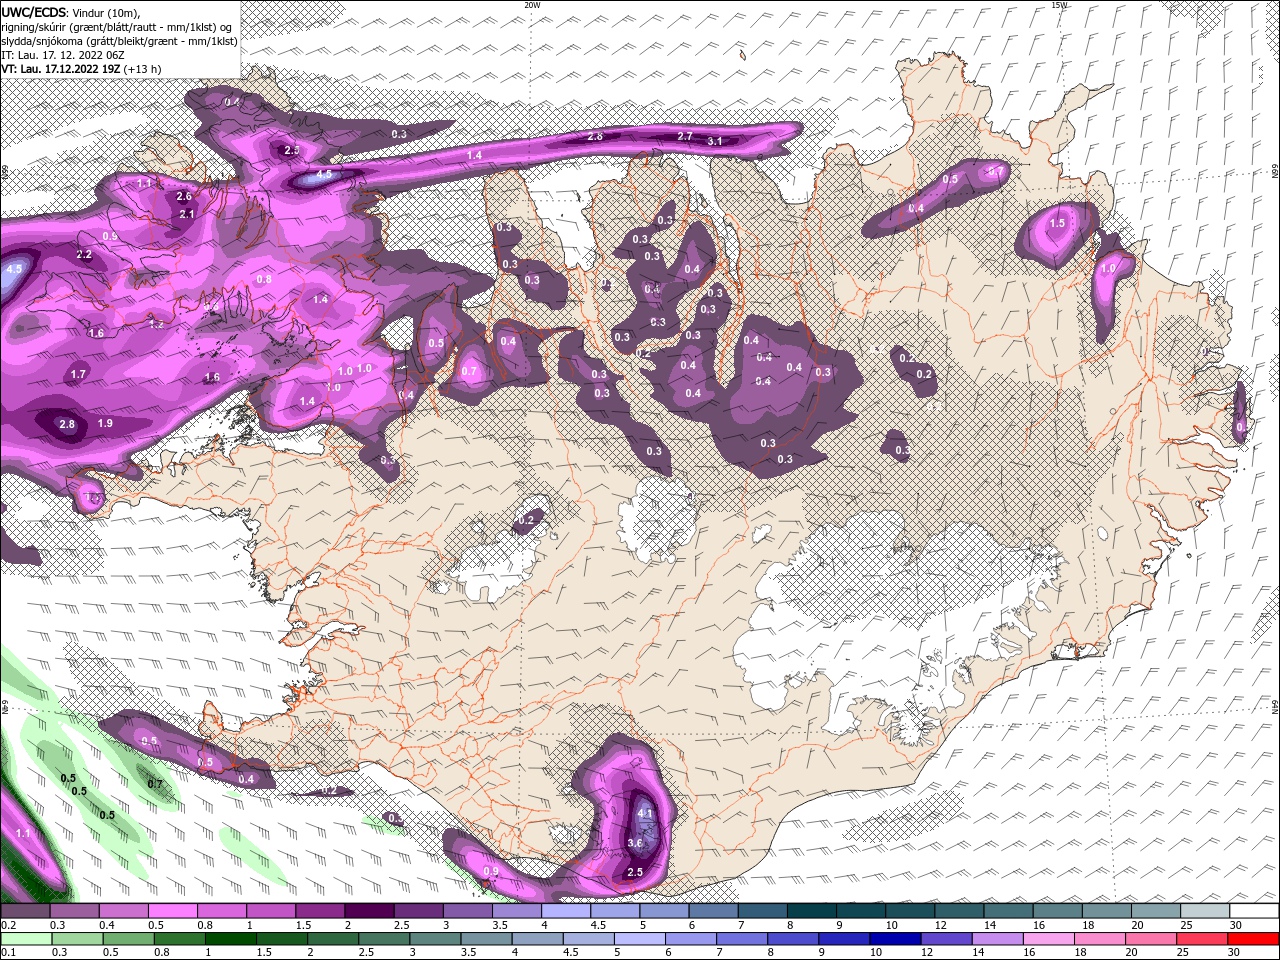Select top-row darkest purple swatch between 2 and 2.5

[368, 912]
